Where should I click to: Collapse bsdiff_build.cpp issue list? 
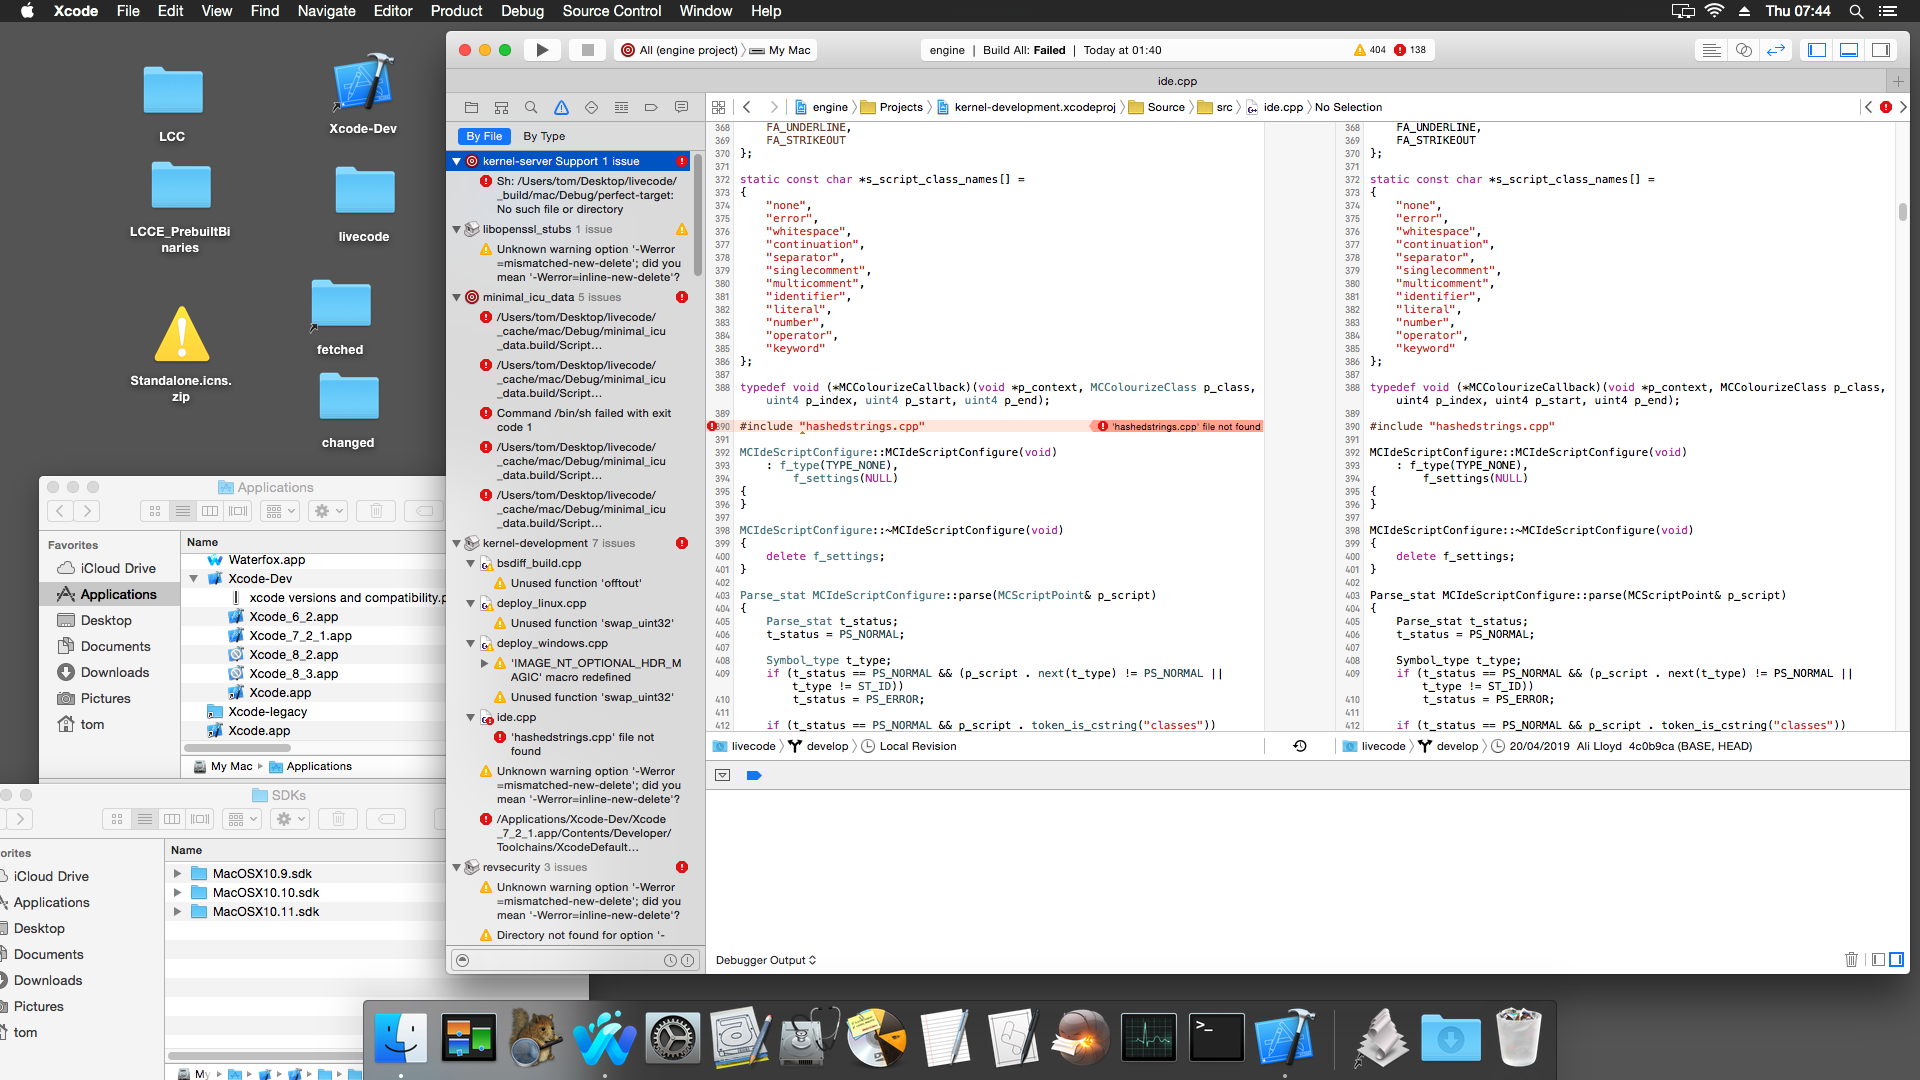[x=471, y=563]
